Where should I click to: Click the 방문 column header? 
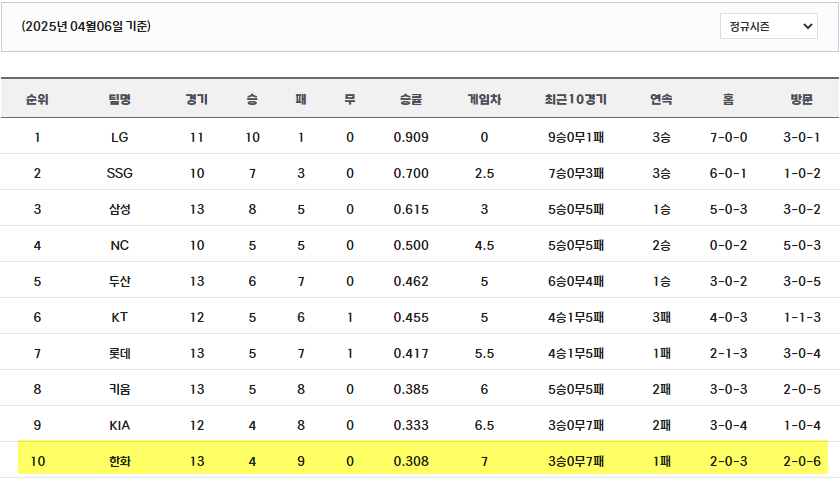(x=801, y=99)
